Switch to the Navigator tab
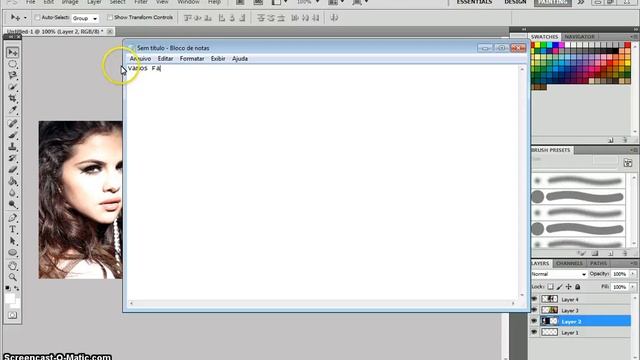This screenshot has width=640, height=360. (x=580, y=37)
